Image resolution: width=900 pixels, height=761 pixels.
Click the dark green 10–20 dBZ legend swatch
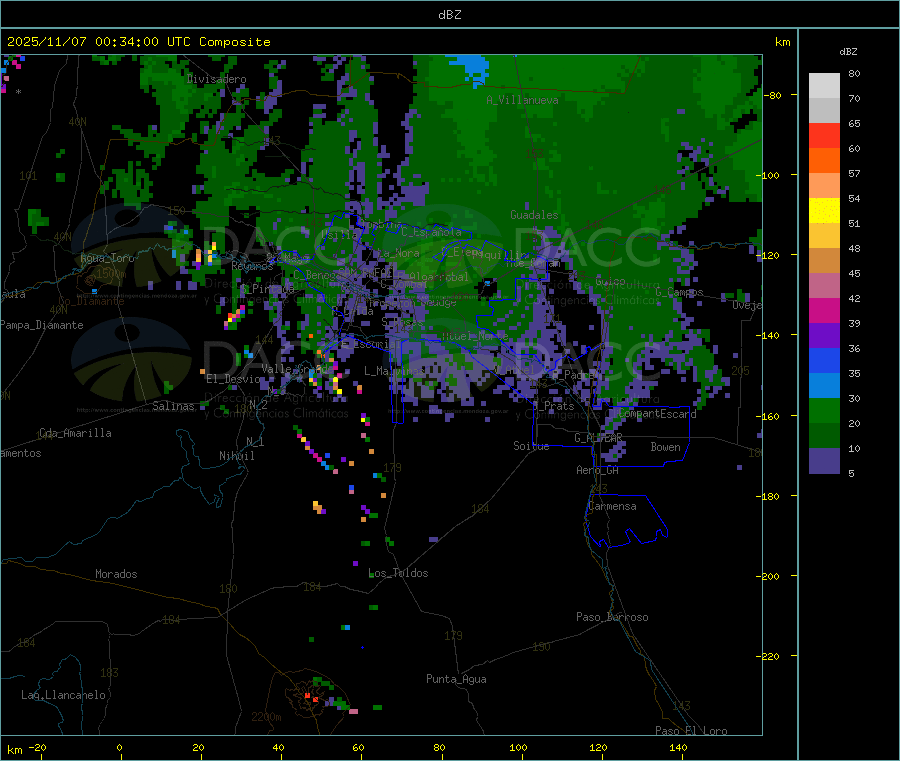click(x=824, y=436)
